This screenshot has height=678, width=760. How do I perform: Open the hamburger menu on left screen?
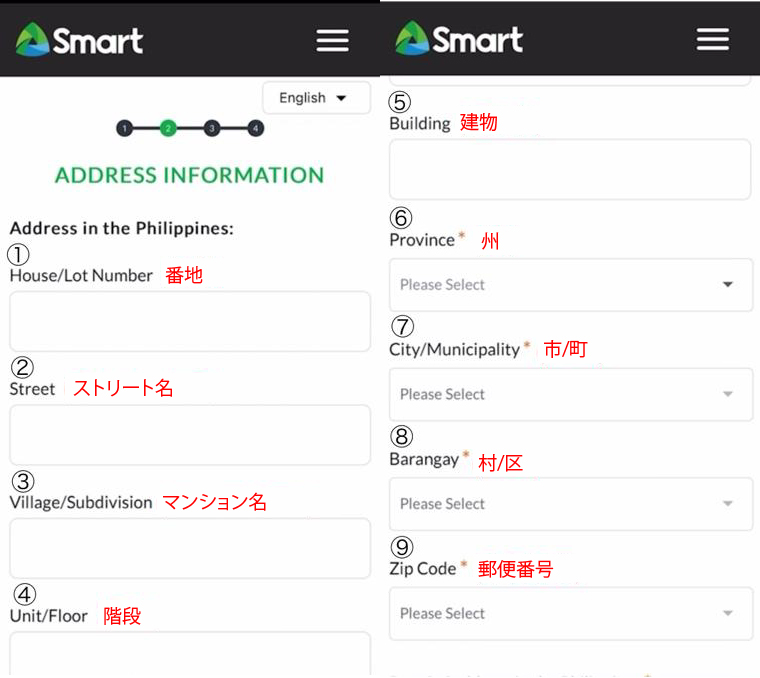click(332, 40)
